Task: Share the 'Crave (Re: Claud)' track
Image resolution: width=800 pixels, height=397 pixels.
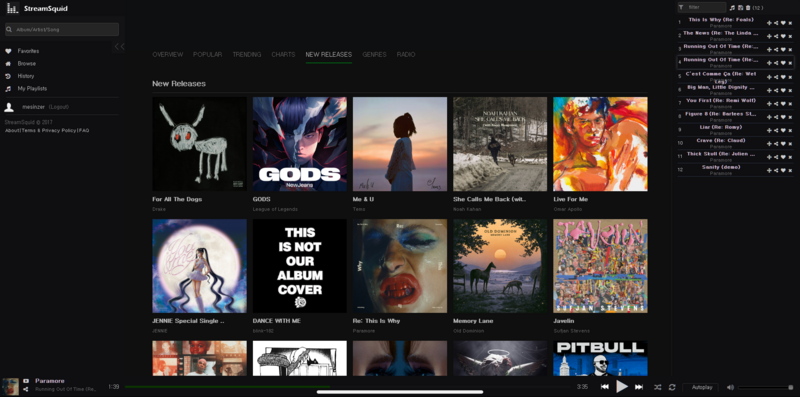Action: click(776, 143)
